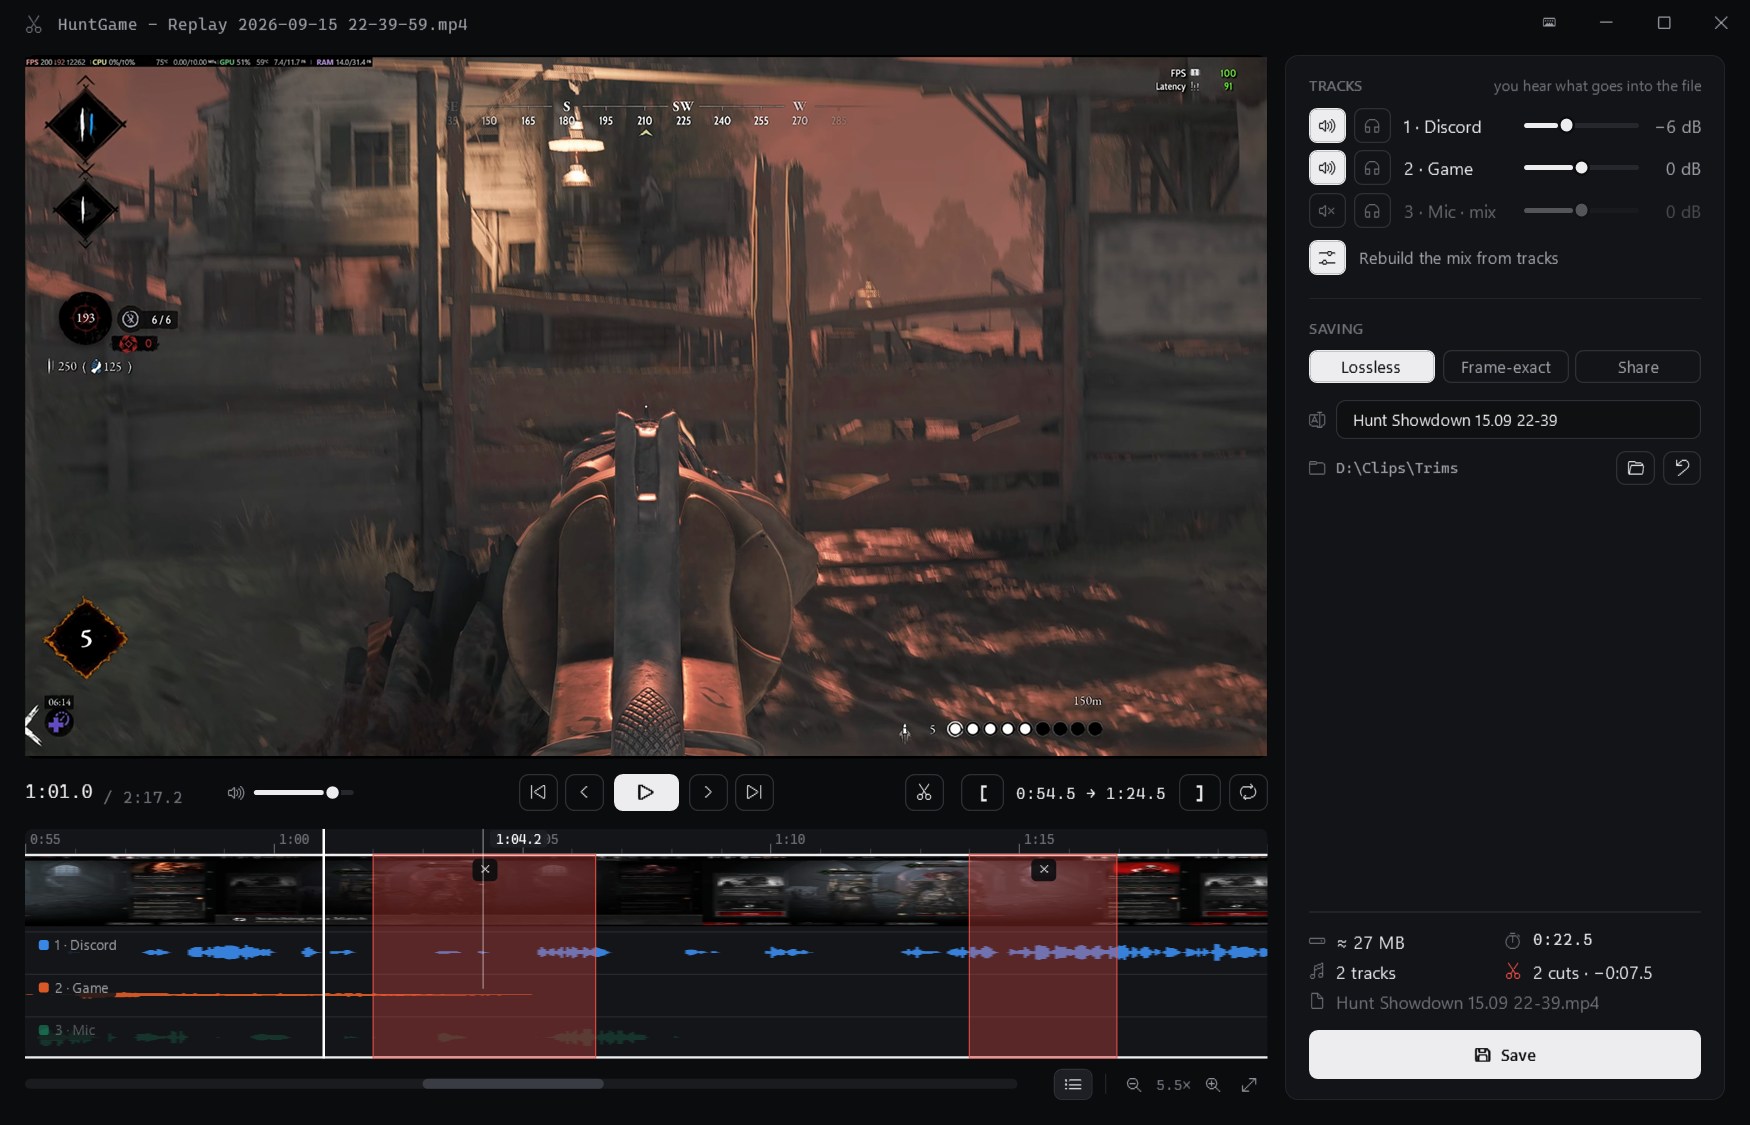The image size is (1750, 1125).
Task: Click output name Hunt Showdown 15.09 22-39.mp4
Action: (x=1467, y=1003)
